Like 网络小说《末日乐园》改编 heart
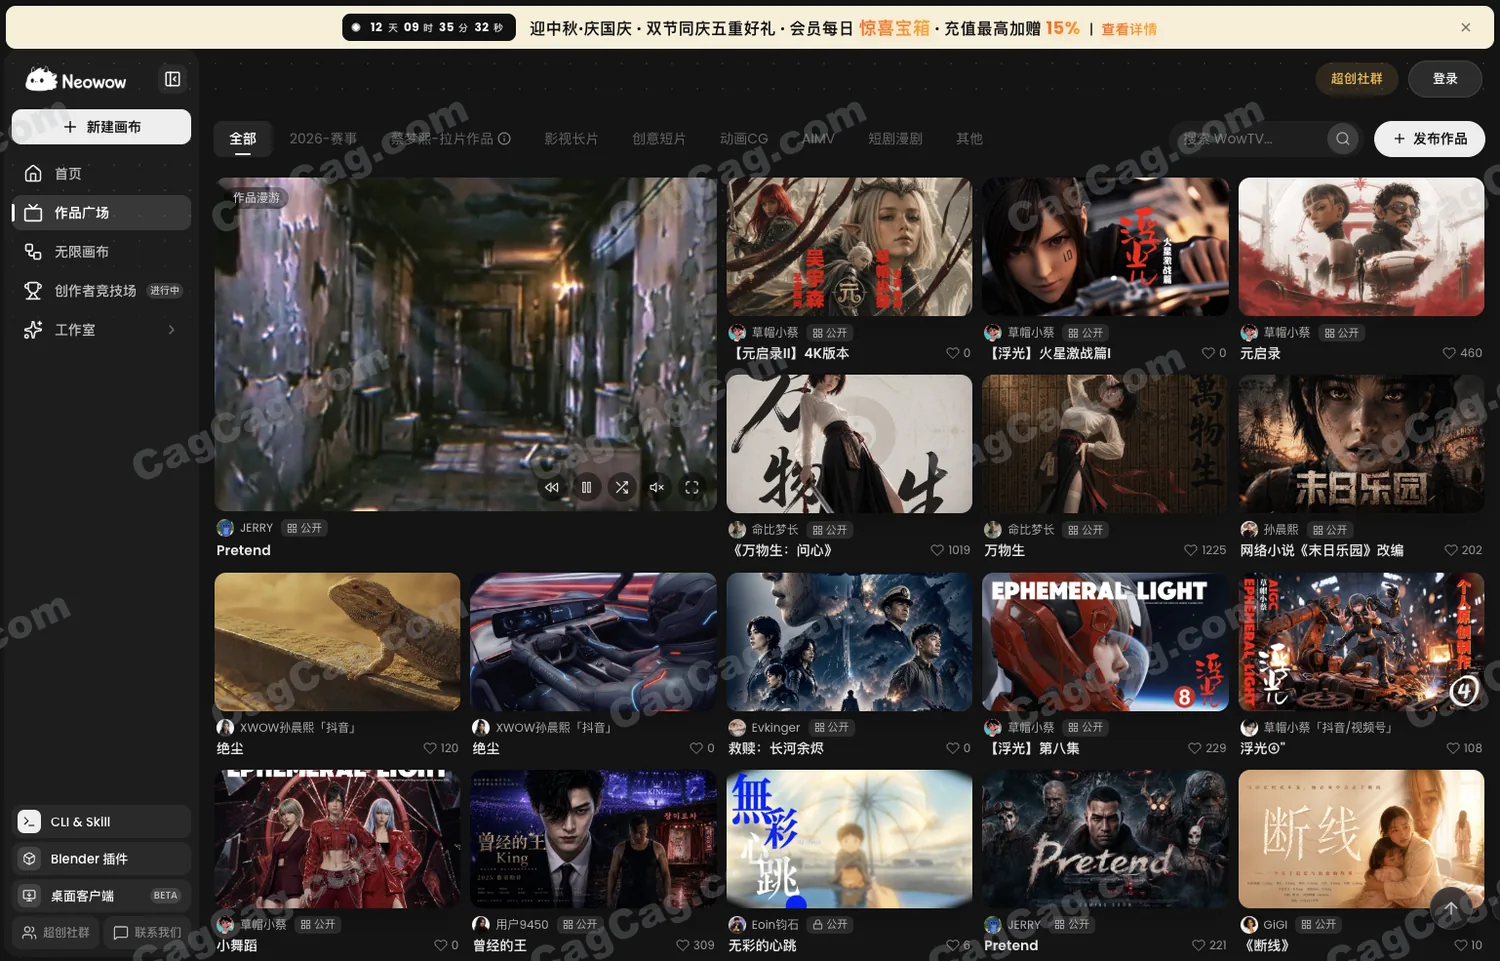1500x961 pixels. tap(1451, 550)
